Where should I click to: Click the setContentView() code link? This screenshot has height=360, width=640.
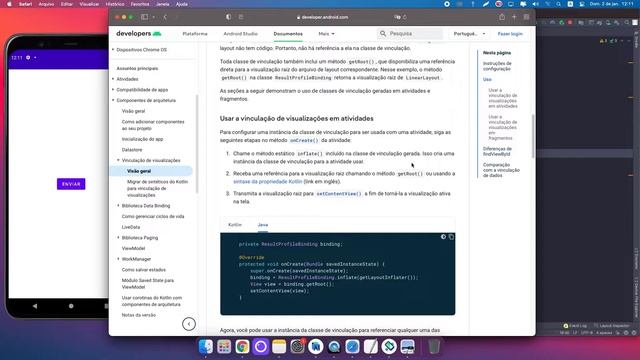click(x=339, y=194)
